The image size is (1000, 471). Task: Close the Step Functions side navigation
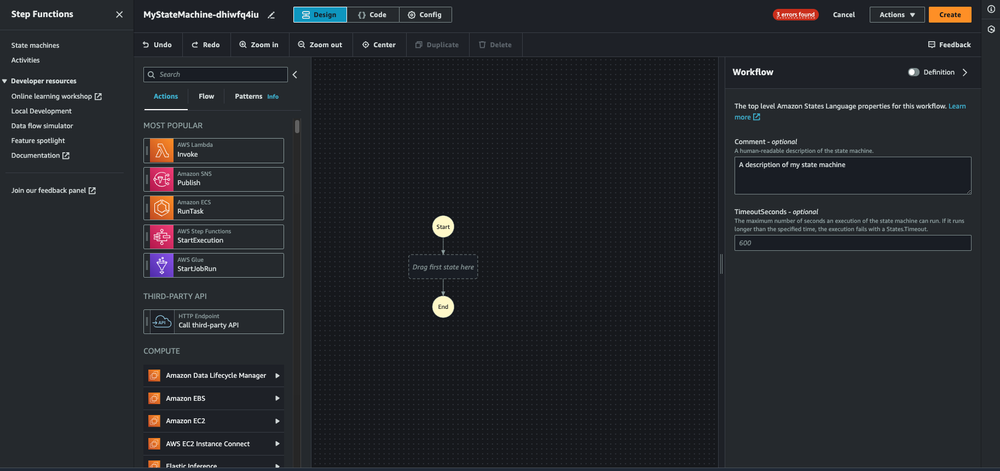119,14
